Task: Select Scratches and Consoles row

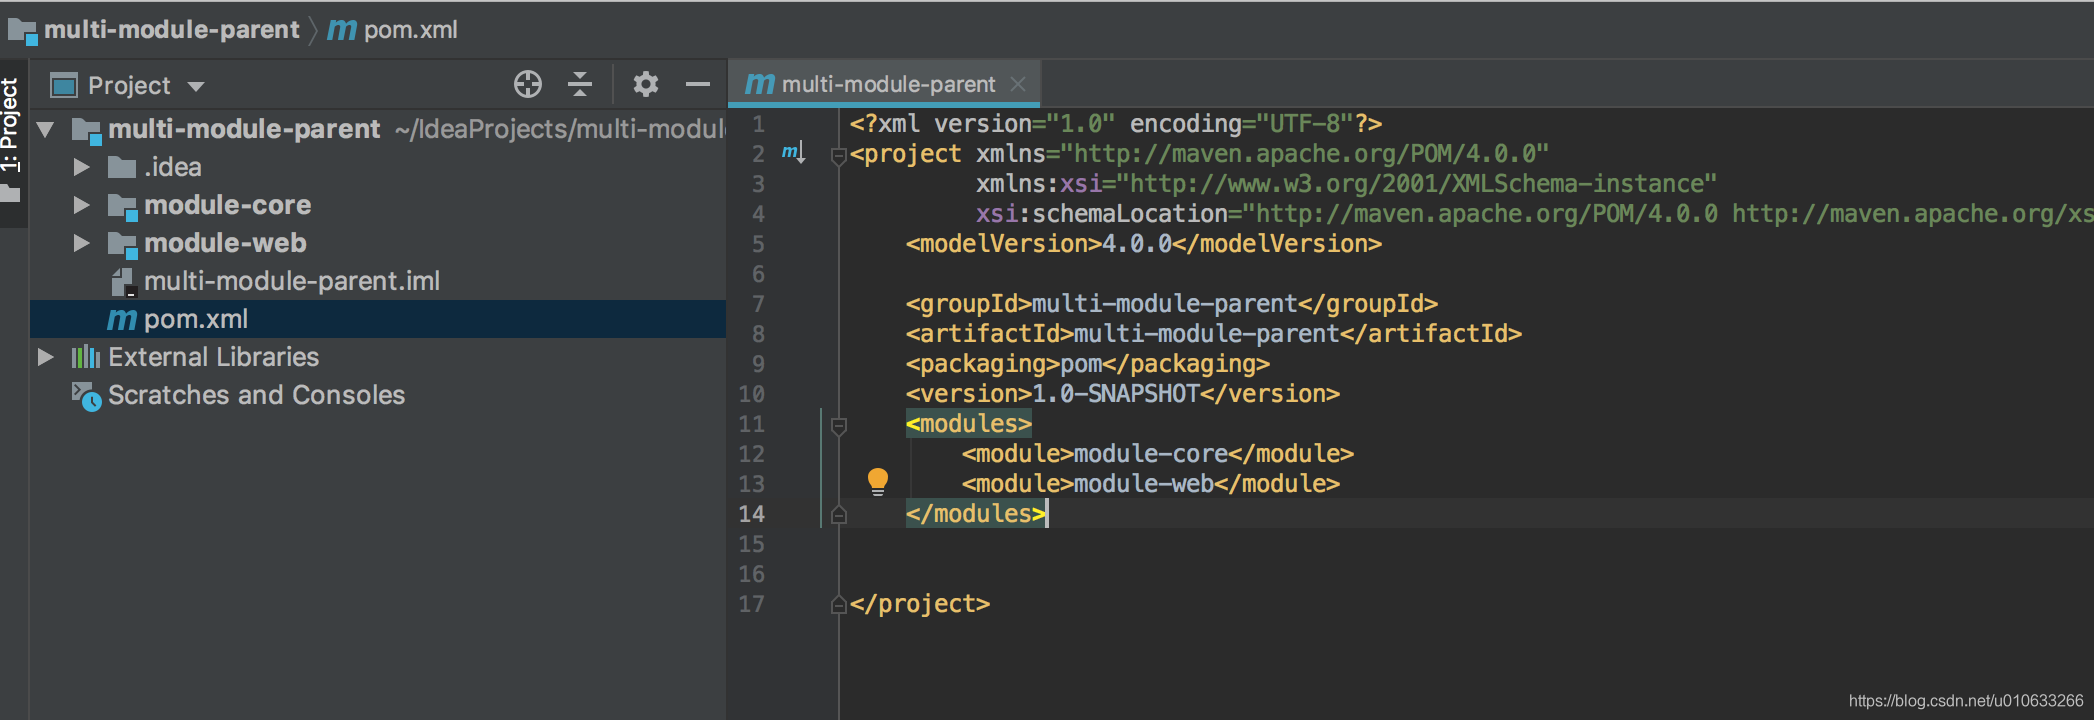Action: (x=378, y=395)
